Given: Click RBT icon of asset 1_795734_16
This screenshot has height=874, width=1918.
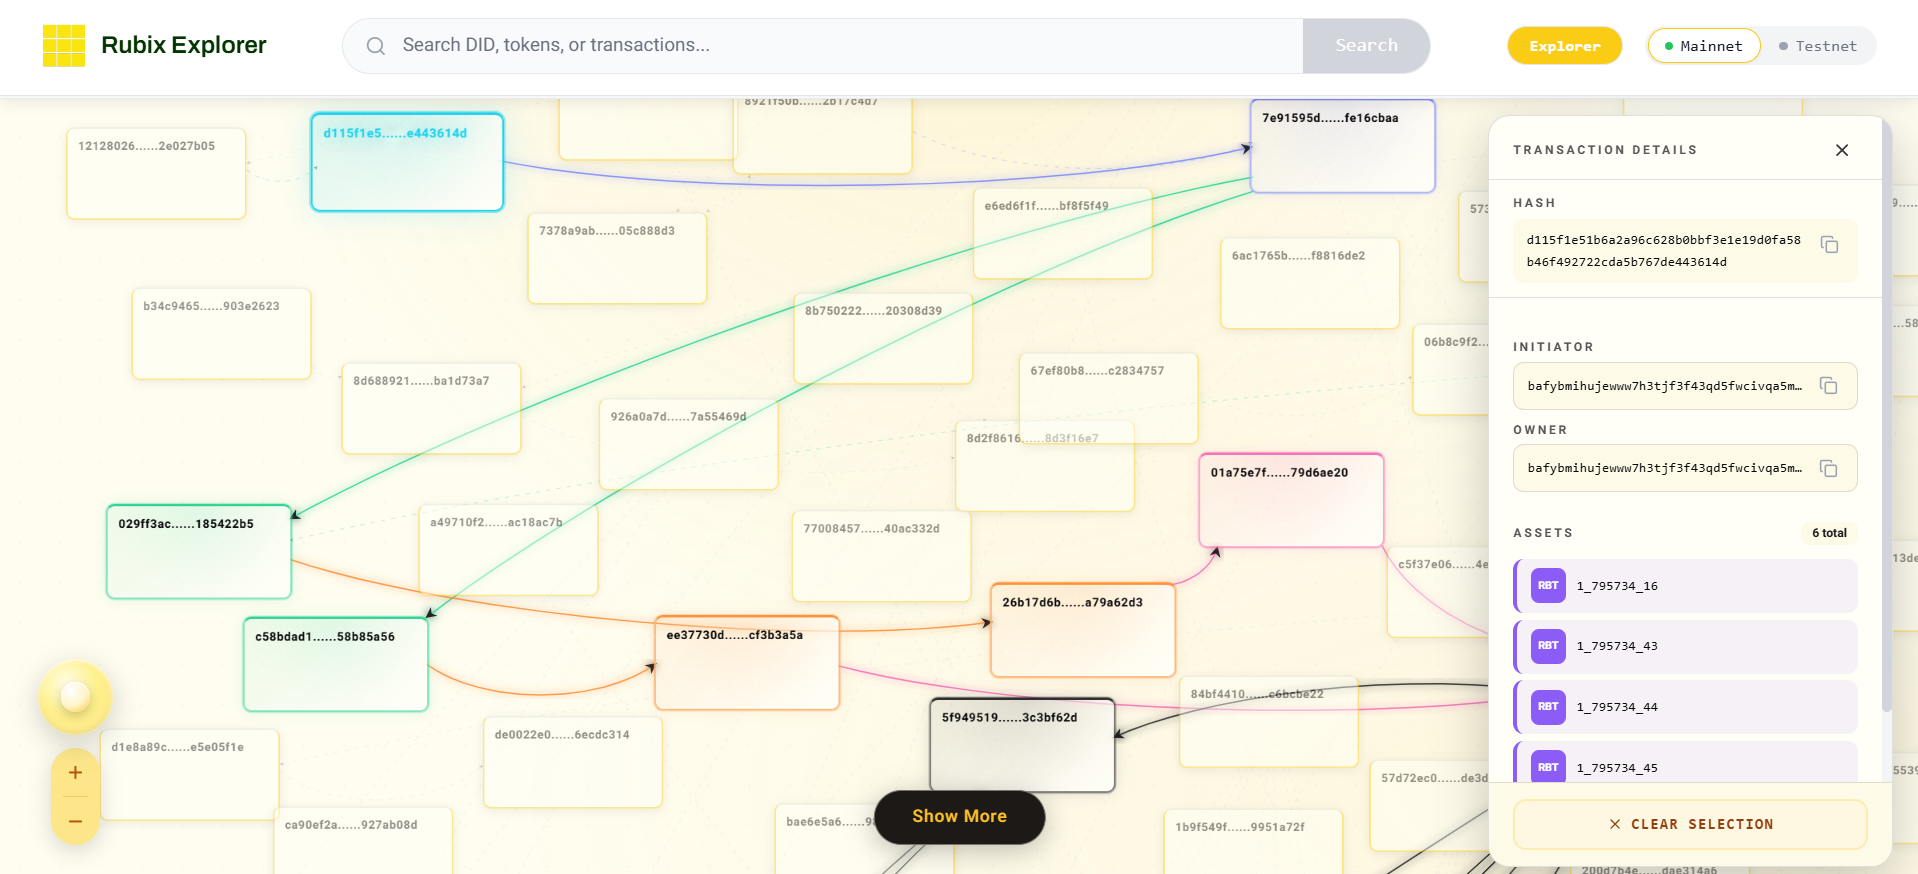Looking at the screenshot, I should tap(1548, 586).
